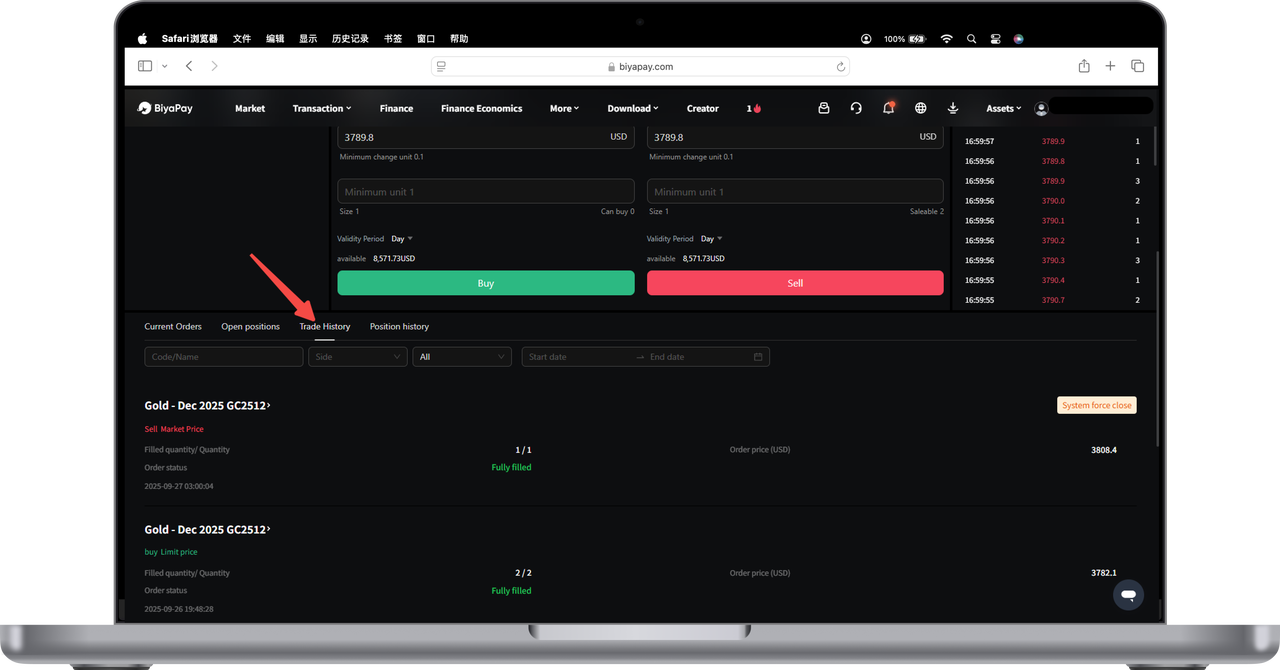
Task: Click the Start date field
Action: click(575, 357)
